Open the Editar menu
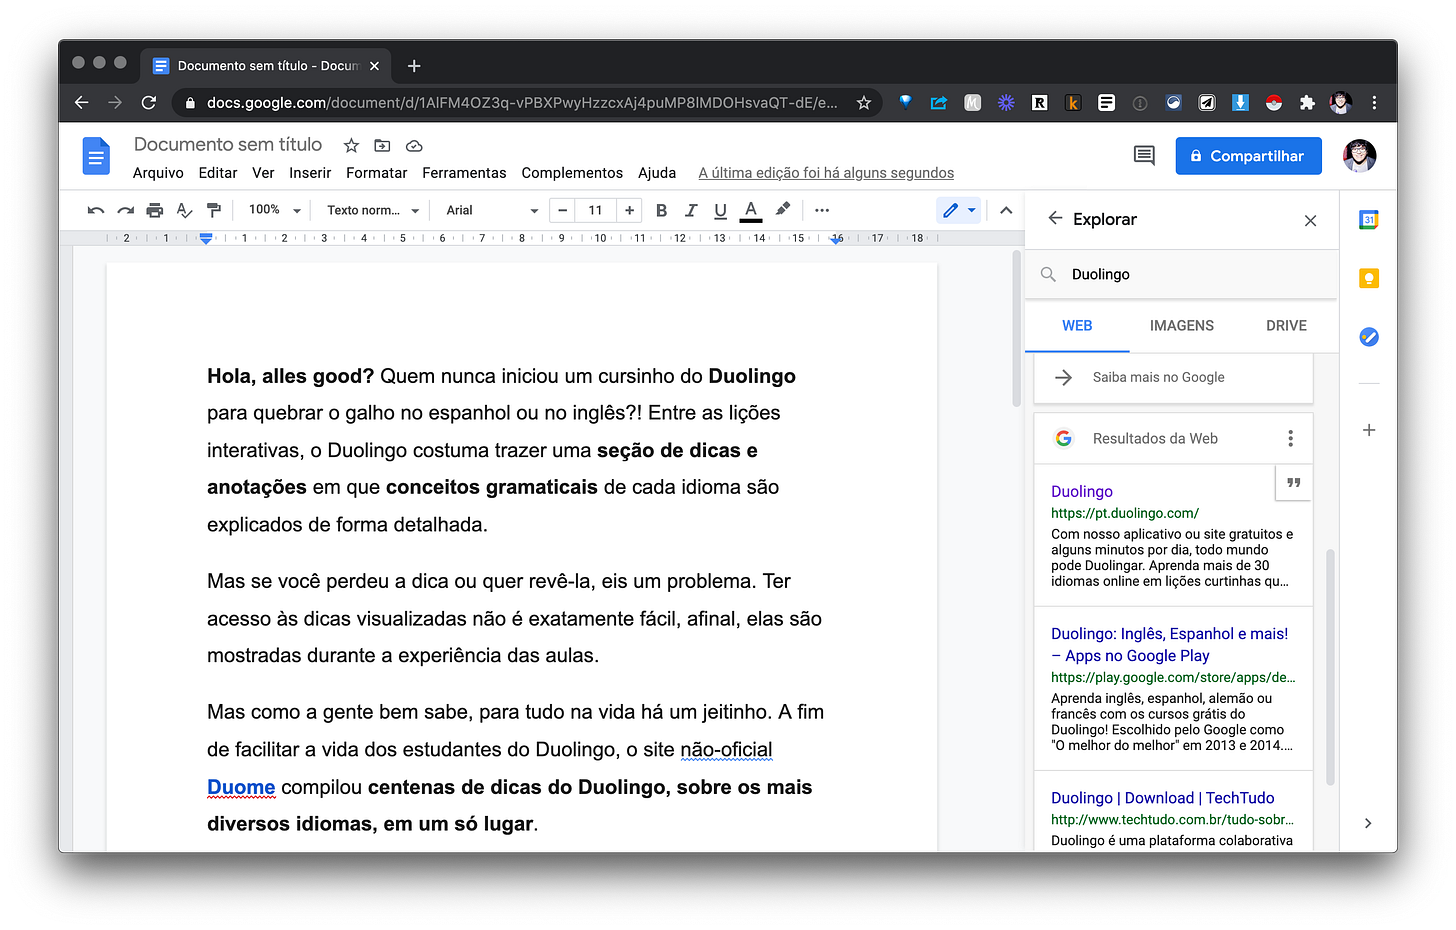The image size is (1456, 930). click(x=218, y=173)
